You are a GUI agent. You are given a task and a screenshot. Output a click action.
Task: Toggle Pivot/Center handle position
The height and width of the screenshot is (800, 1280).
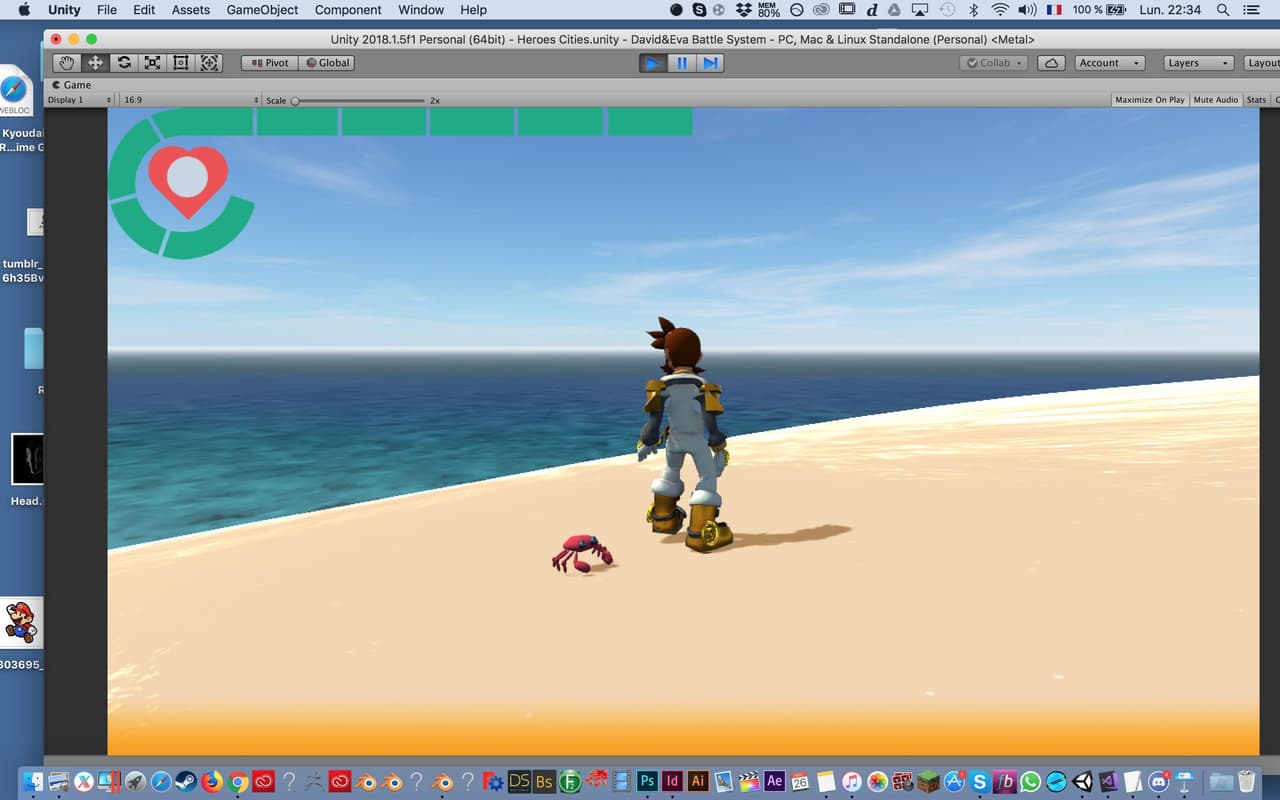click(x=269, y=63)
